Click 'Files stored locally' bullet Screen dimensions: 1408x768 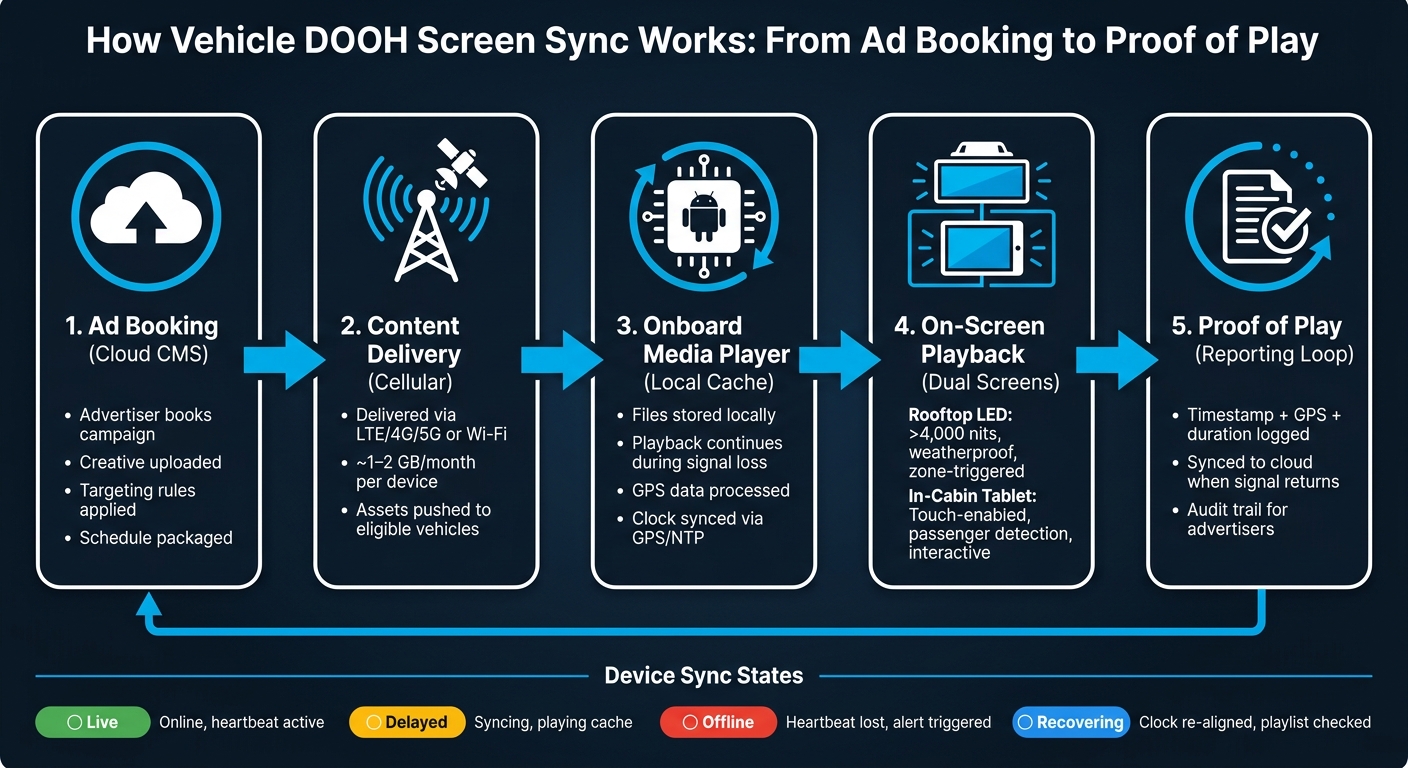coord(704,415)
